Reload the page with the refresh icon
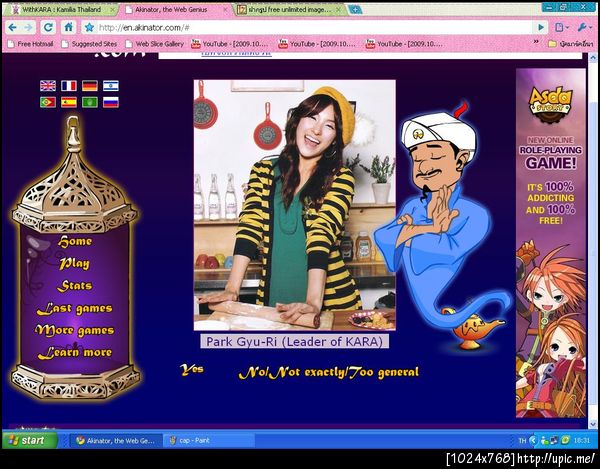Image resolution: width=600 pixels, height=469 pixels. (48, 28)
